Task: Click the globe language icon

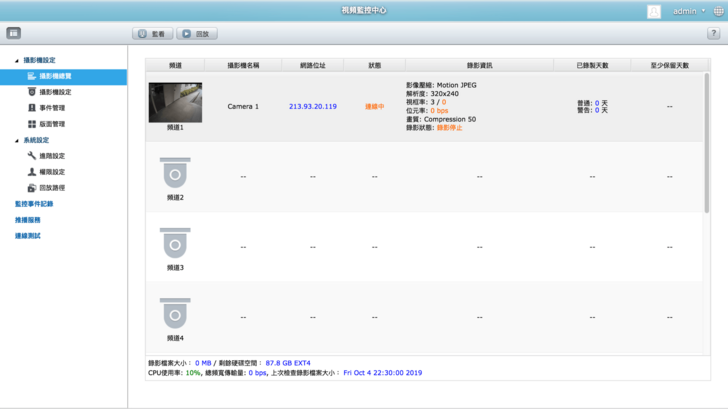Action: point(718,11)
